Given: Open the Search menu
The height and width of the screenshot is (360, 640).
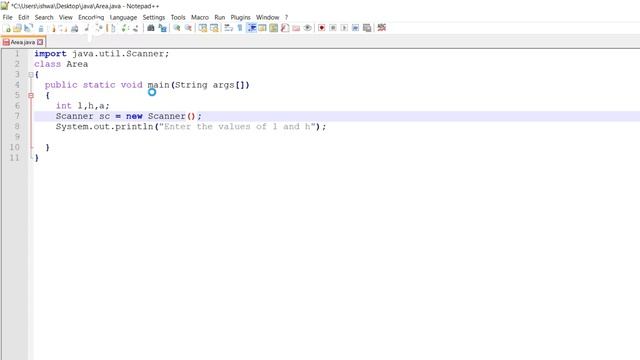Looking at the screenshot, I should click(44, 17).
